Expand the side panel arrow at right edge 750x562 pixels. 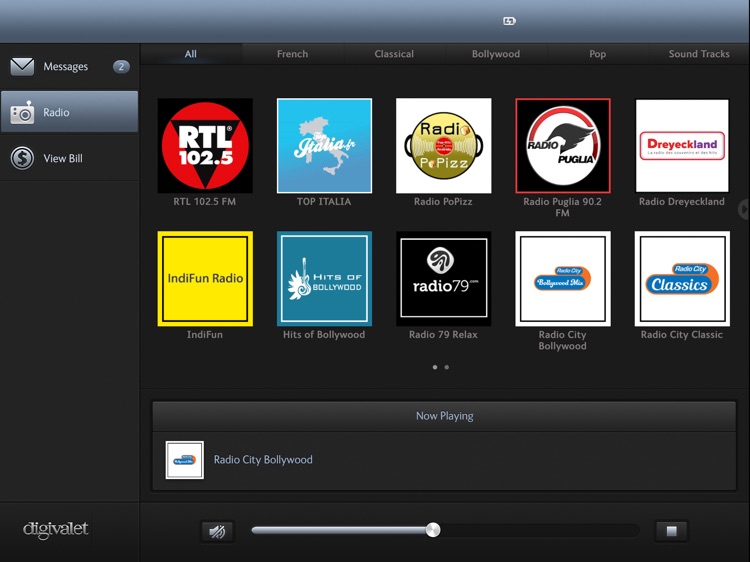[743, 209]
